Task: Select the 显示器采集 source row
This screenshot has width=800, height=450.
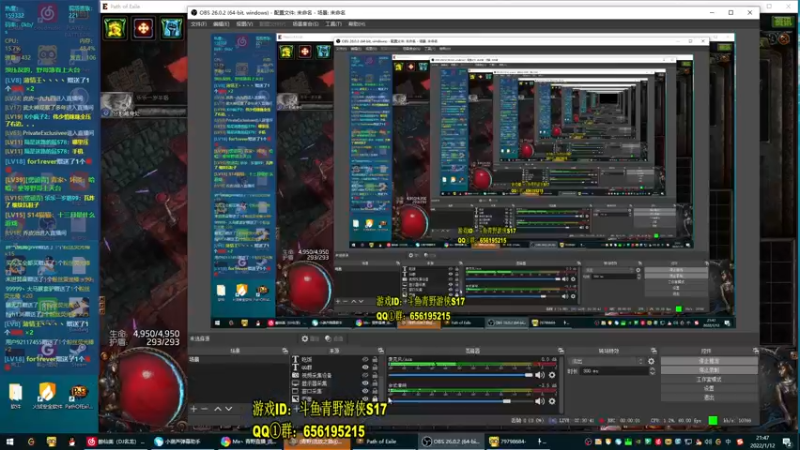Action: (x=336, y=383)
